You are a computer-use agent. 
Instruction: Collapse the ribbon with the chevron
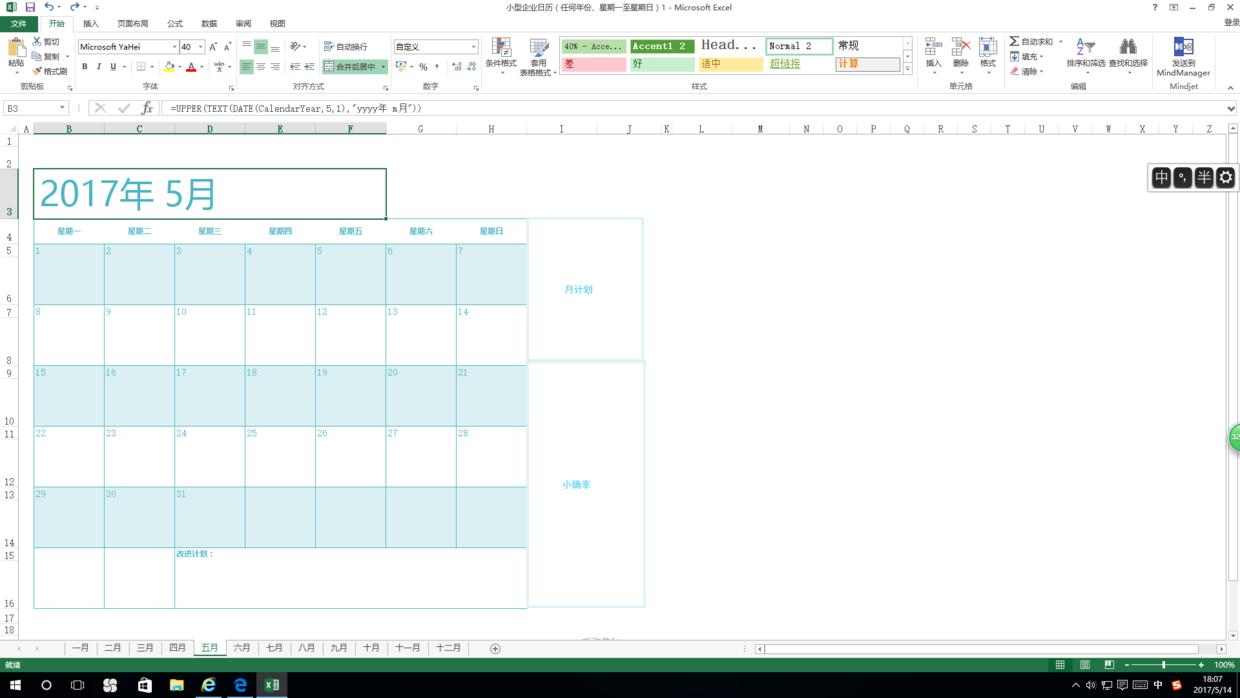pyautogui.click(x=1230, y=88)
